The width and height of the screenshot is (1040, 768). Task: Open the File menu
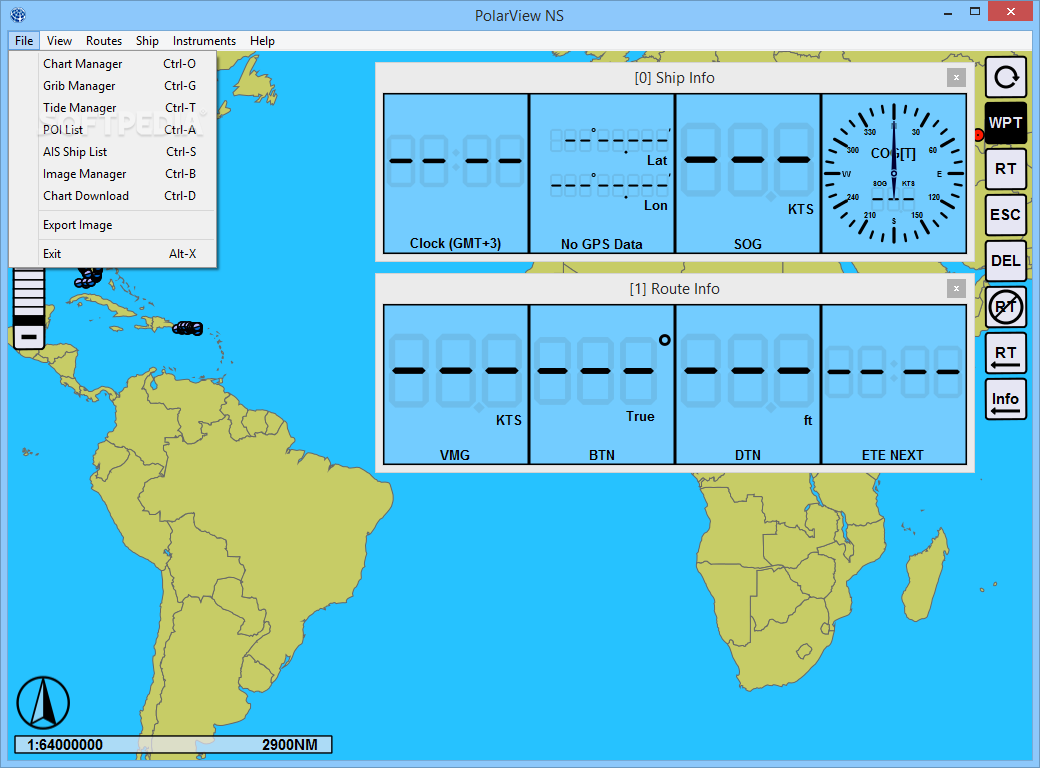24,40
